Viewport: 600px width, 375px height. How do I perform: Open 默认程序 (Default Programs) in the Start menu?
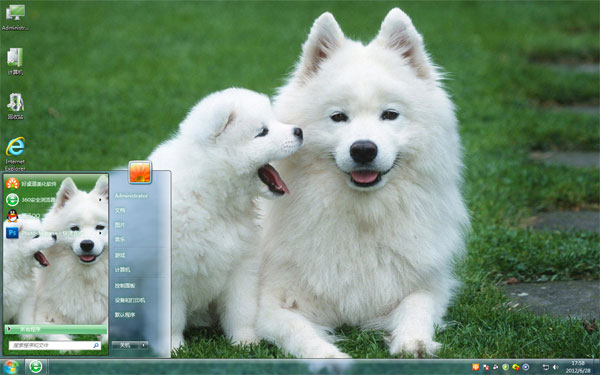125,315
